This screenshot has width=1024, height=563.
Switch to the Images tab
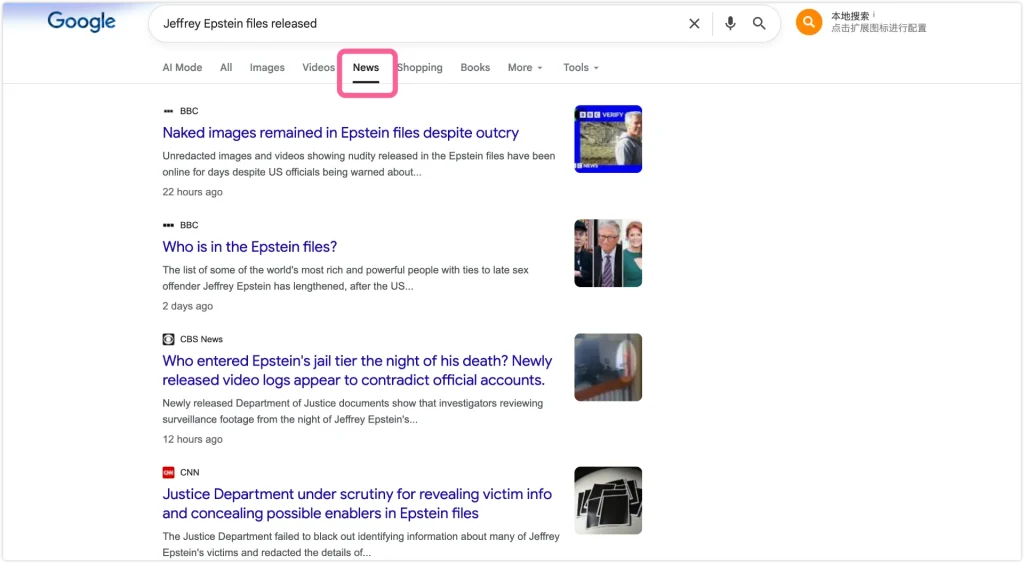coord(267,68)
